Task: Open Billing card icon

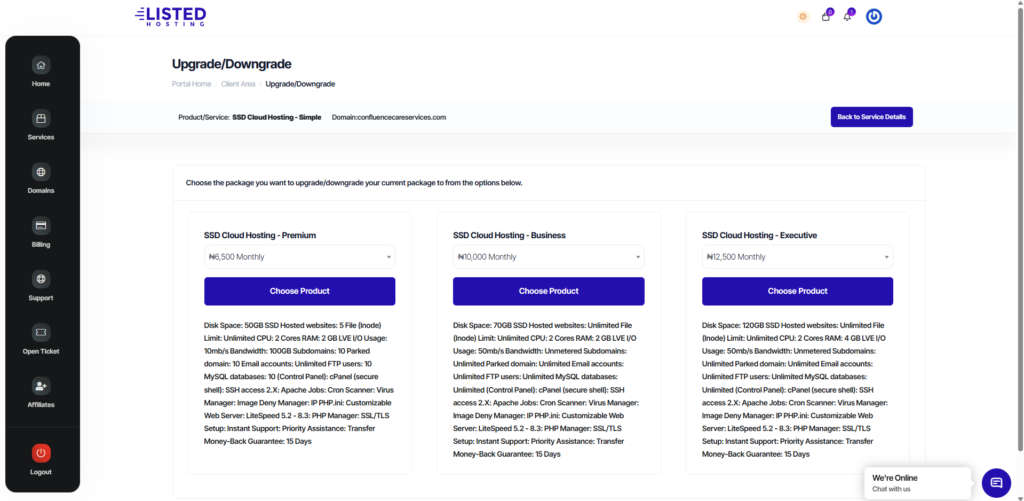Action: pos(40,226)
